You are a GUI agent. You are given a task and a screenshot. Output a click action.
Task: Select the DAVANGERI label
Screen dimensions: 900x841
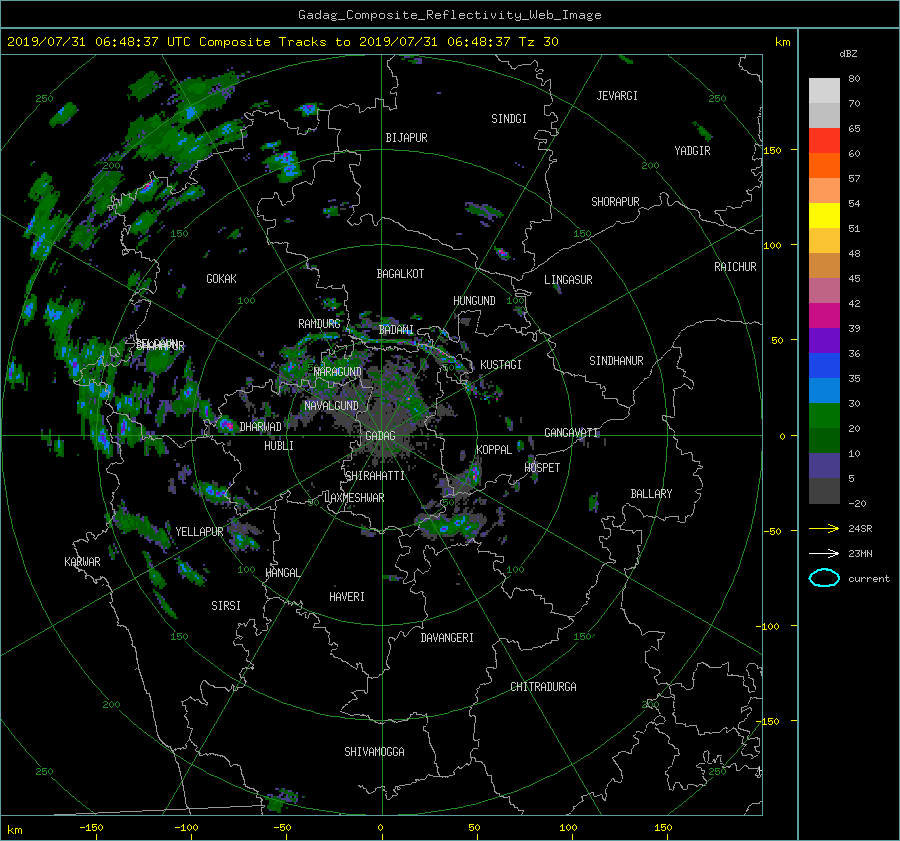pyautogui.click(x=447, y=638)
